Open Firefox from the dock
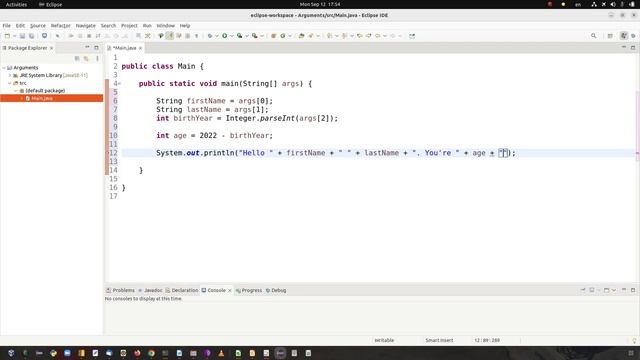The image size is (640, 360). [137, 353]
